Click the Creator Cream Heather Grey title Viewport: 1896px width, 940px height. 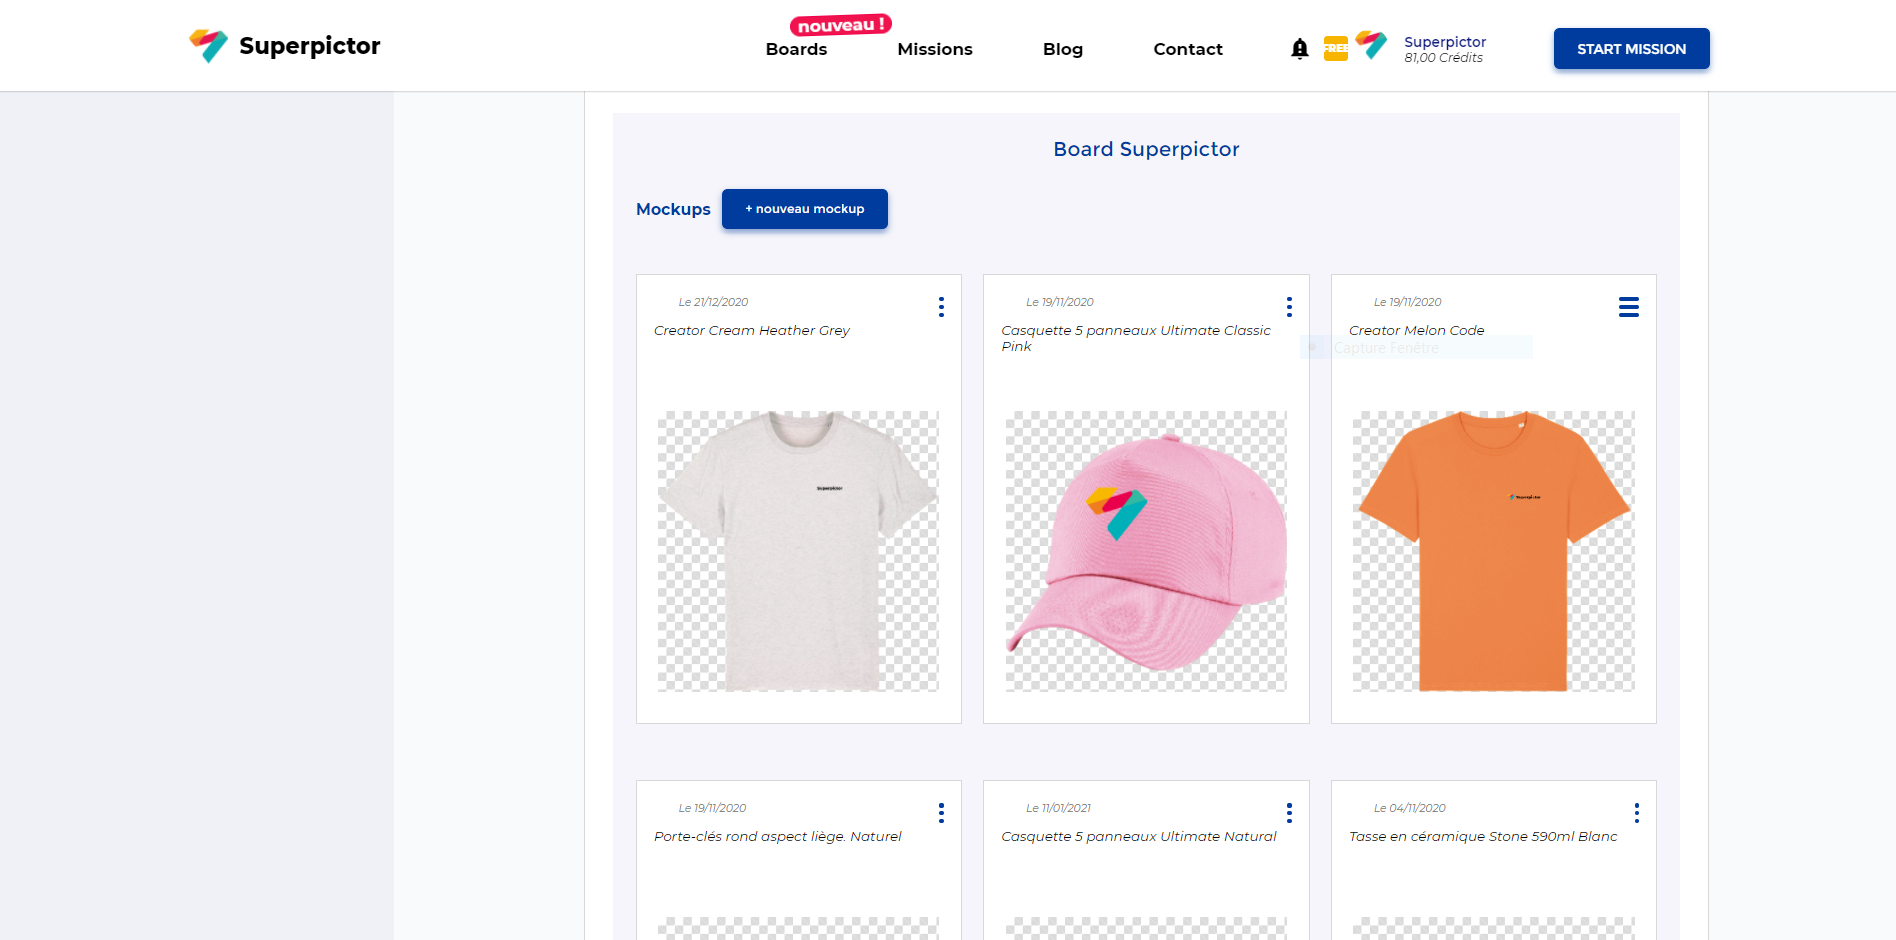[752, 330]
